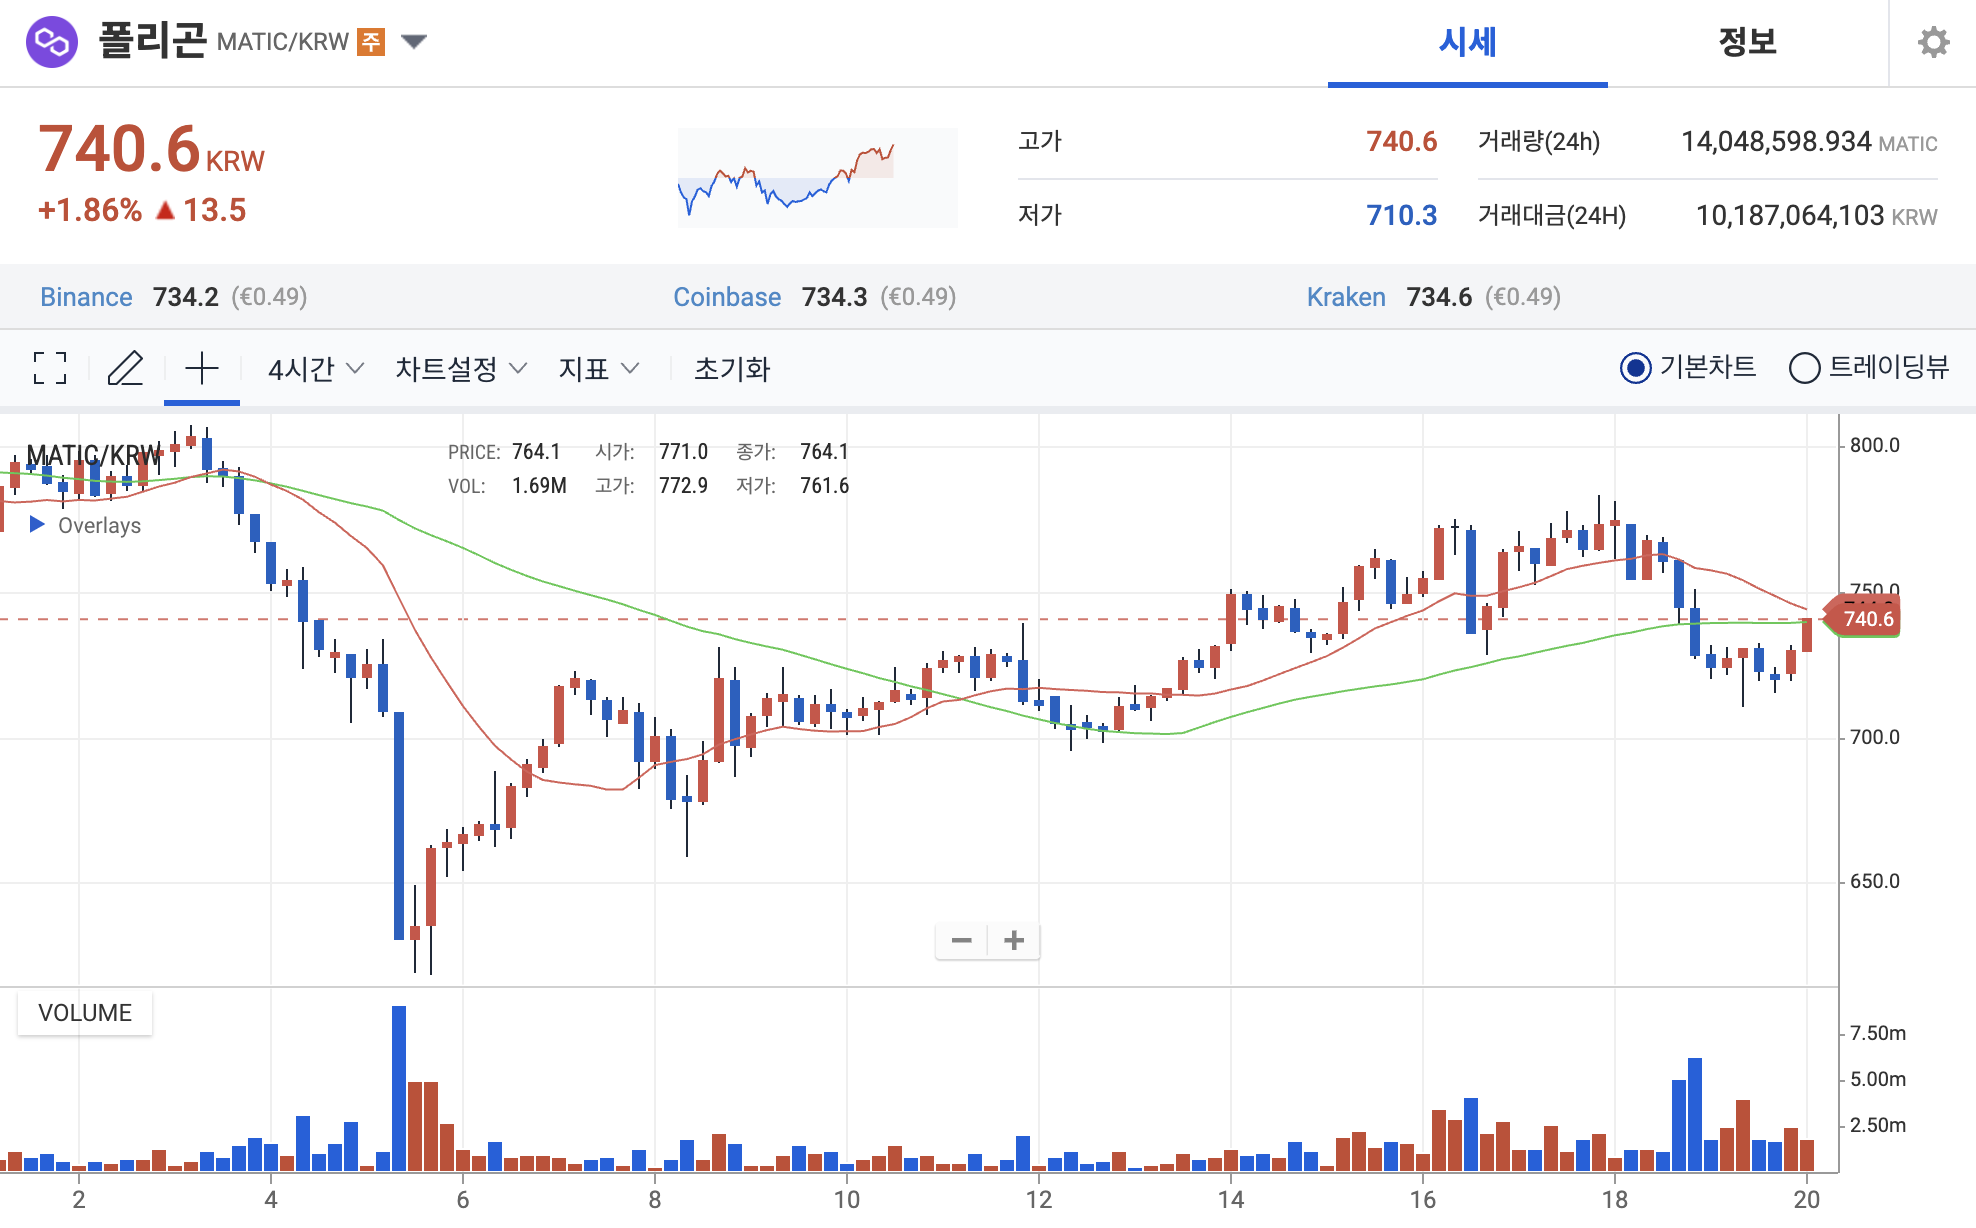The image size is (1976, 1228).
Task: Expand the Overlays triangle toggle
Action: [37, 524]
